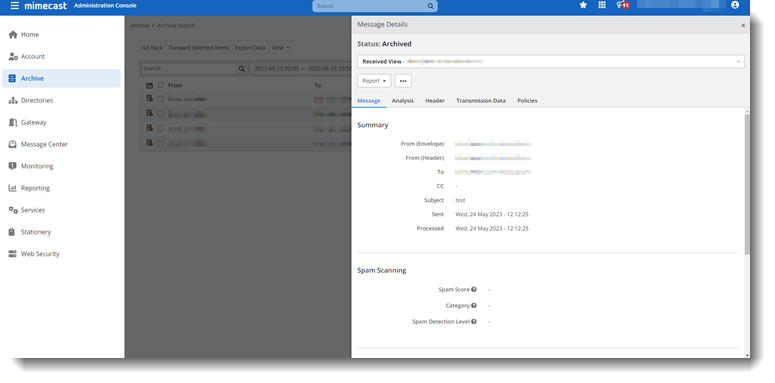Click the Home sidebar icon
Image resolution: width=775 pixels, height=383 pixels.
pos(13,35)
